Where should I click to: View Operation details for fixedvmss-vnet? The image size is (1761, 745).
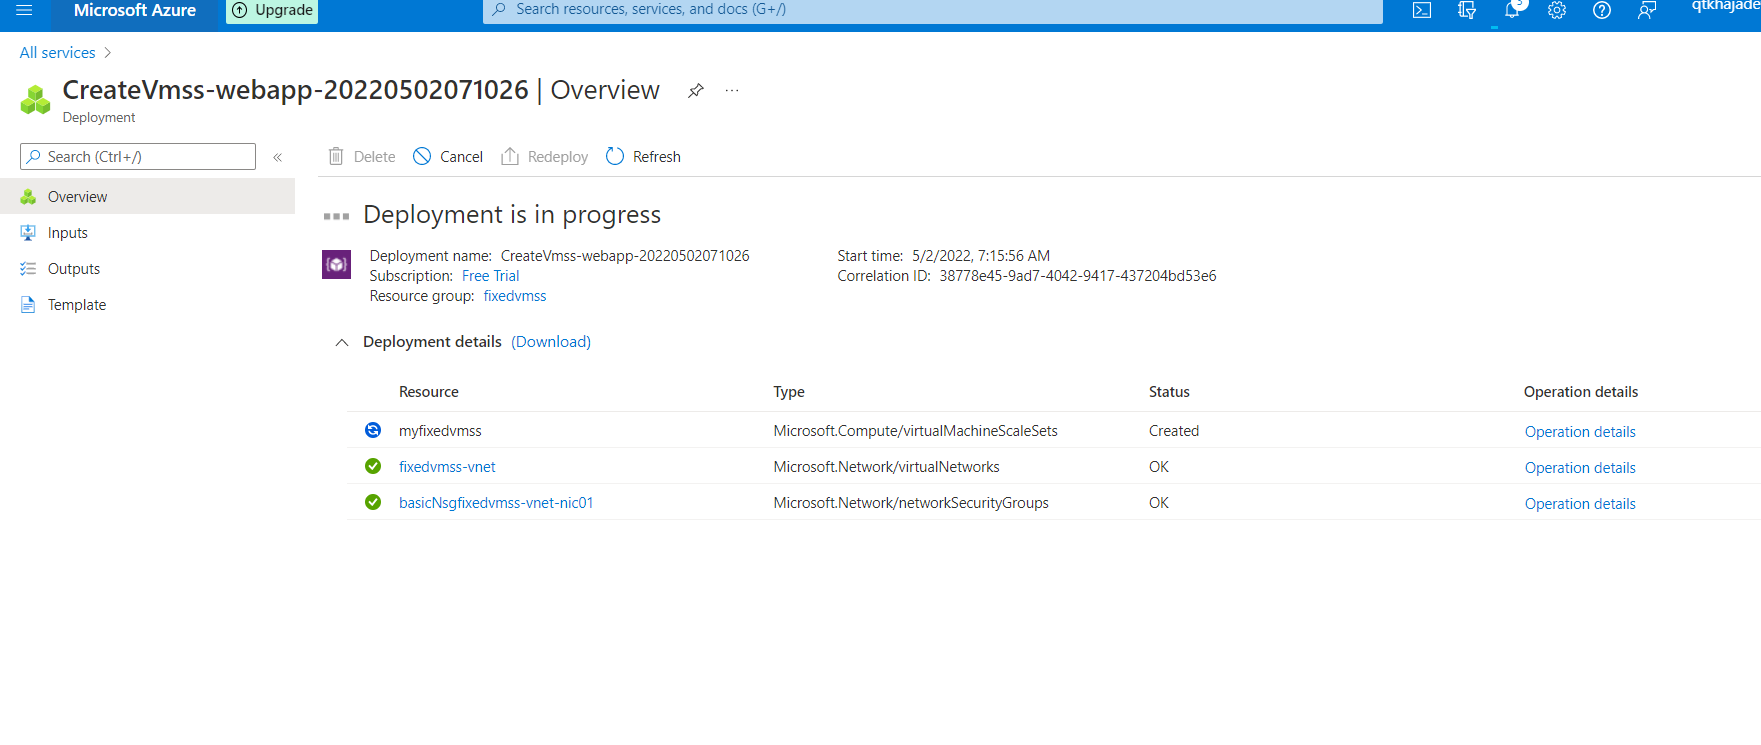coord(1580,468)
